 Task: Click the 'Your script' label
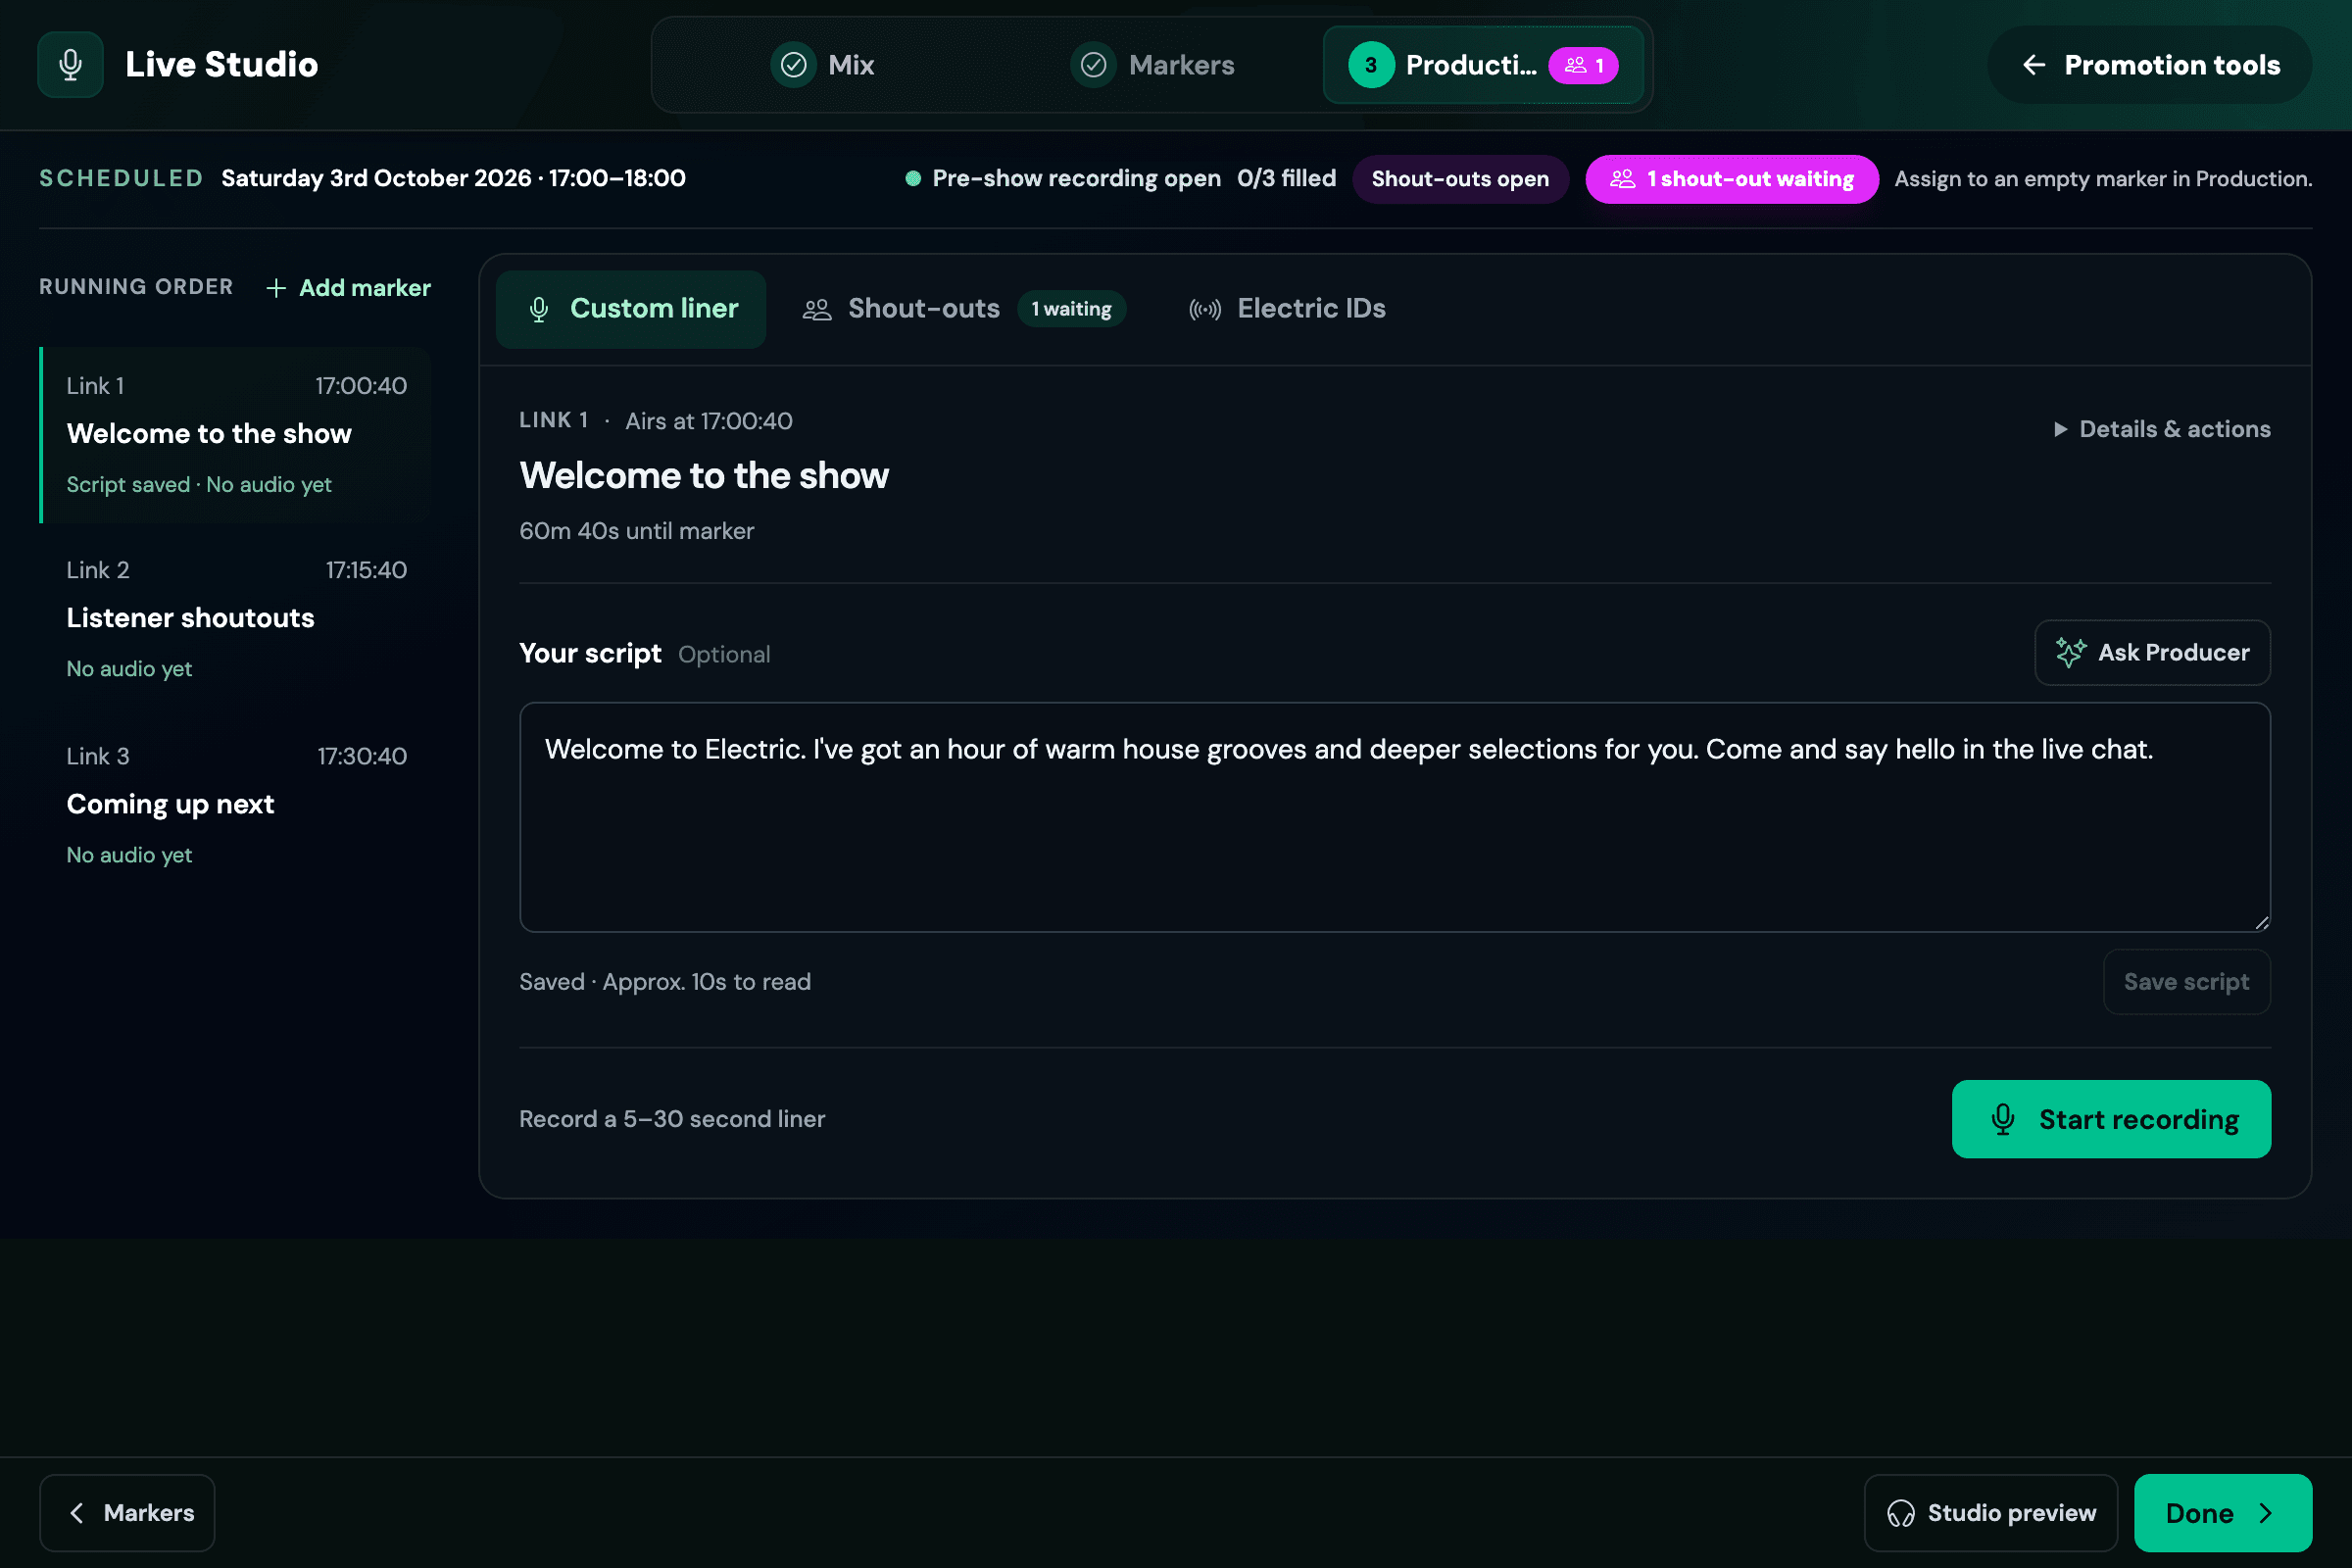[590, 654]
